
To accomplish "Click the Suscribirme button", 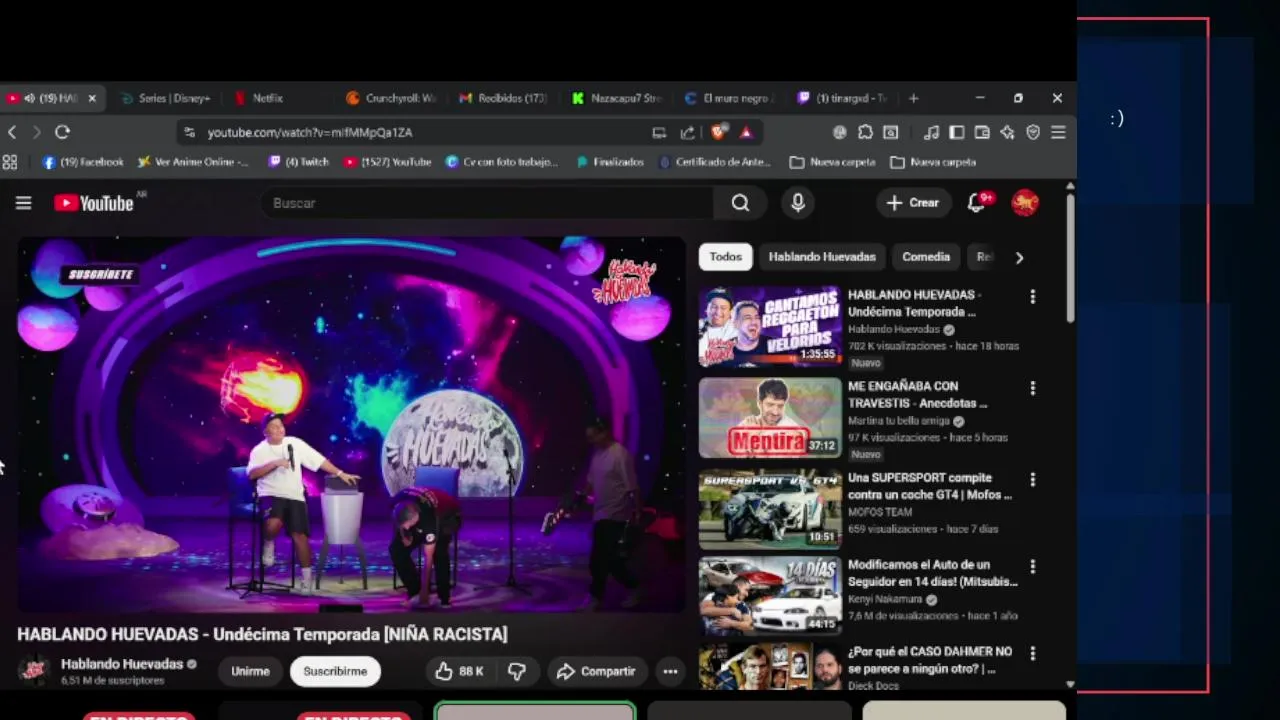I will coord(335,672).
